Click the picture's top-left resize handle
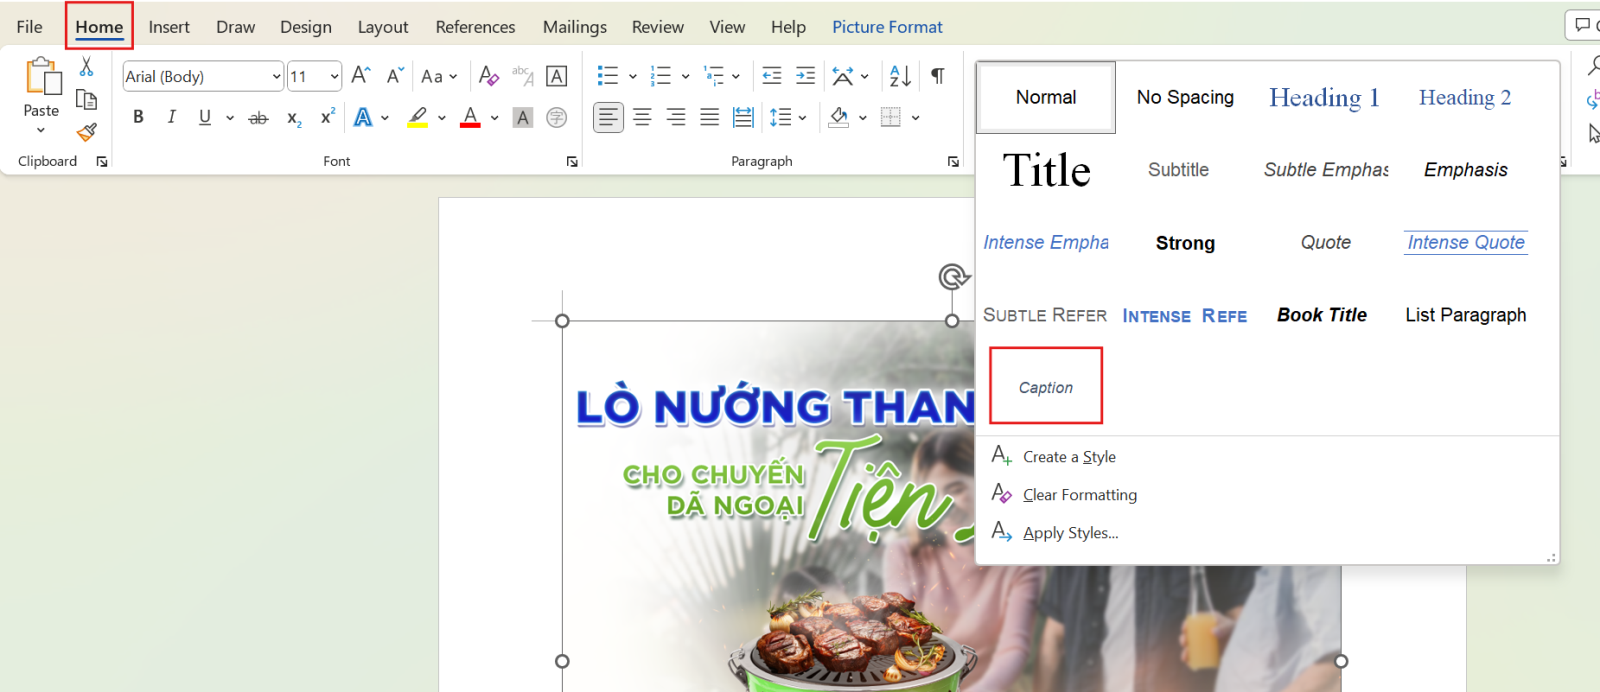The image size is (1600, 692). [x=562, y=321]
